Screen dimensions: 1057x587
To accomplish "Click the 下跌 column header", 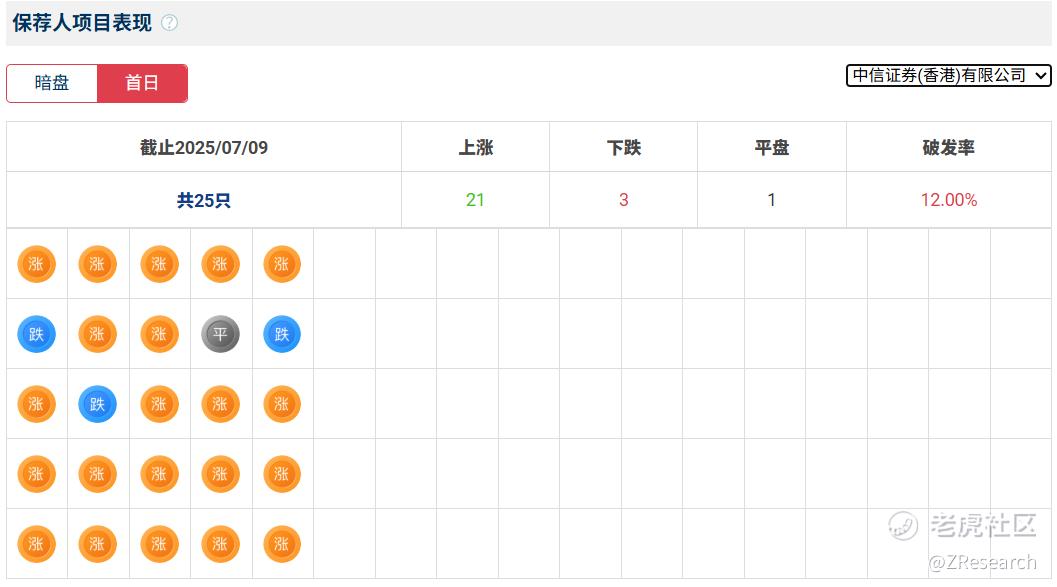I will coord(624,148).
